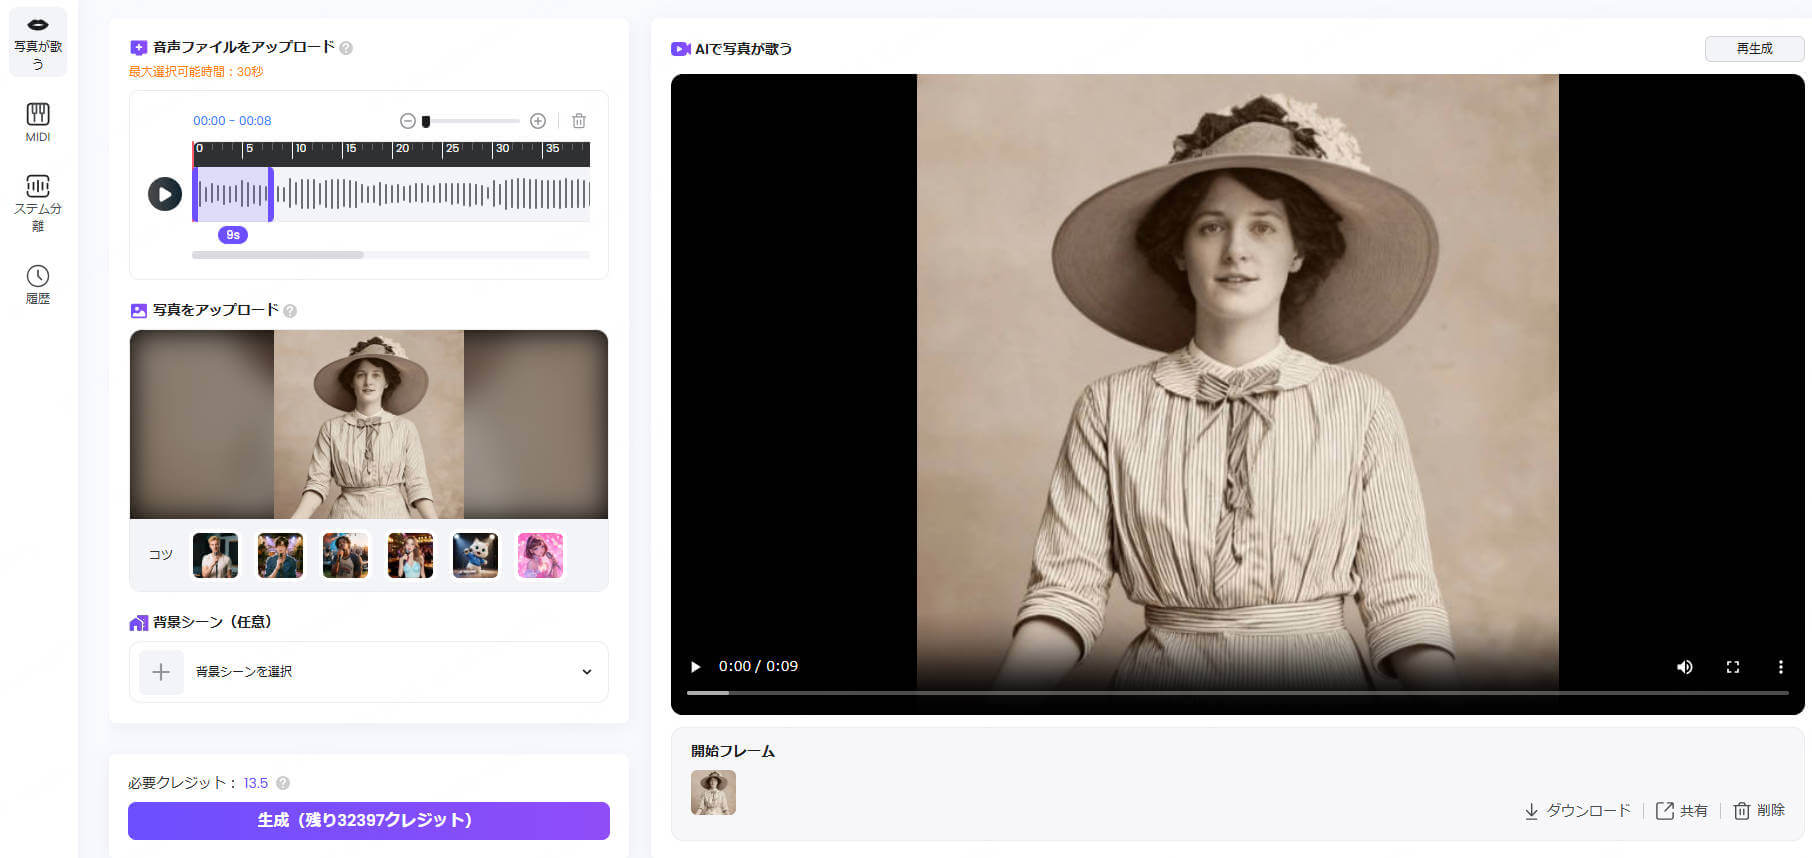The width and height of the screenshot is (1812, 858).
Task: Play the generated video
Action: click(696, 667)
